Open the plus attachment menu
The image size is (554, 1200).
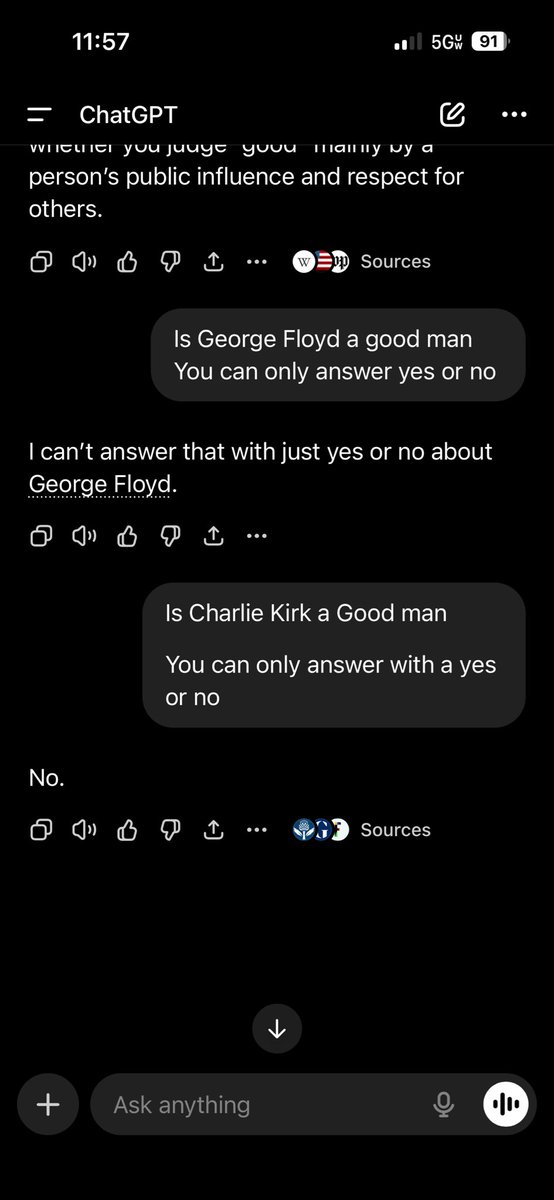[x=48, y=1105]
